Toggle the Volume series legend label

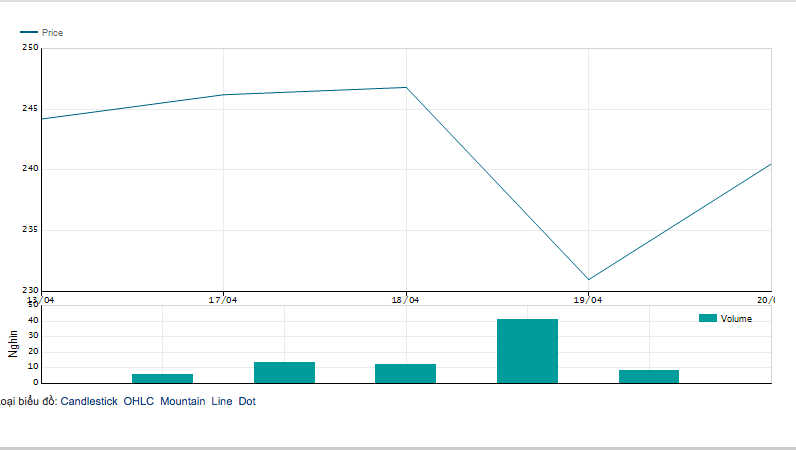tap(736, 318)
